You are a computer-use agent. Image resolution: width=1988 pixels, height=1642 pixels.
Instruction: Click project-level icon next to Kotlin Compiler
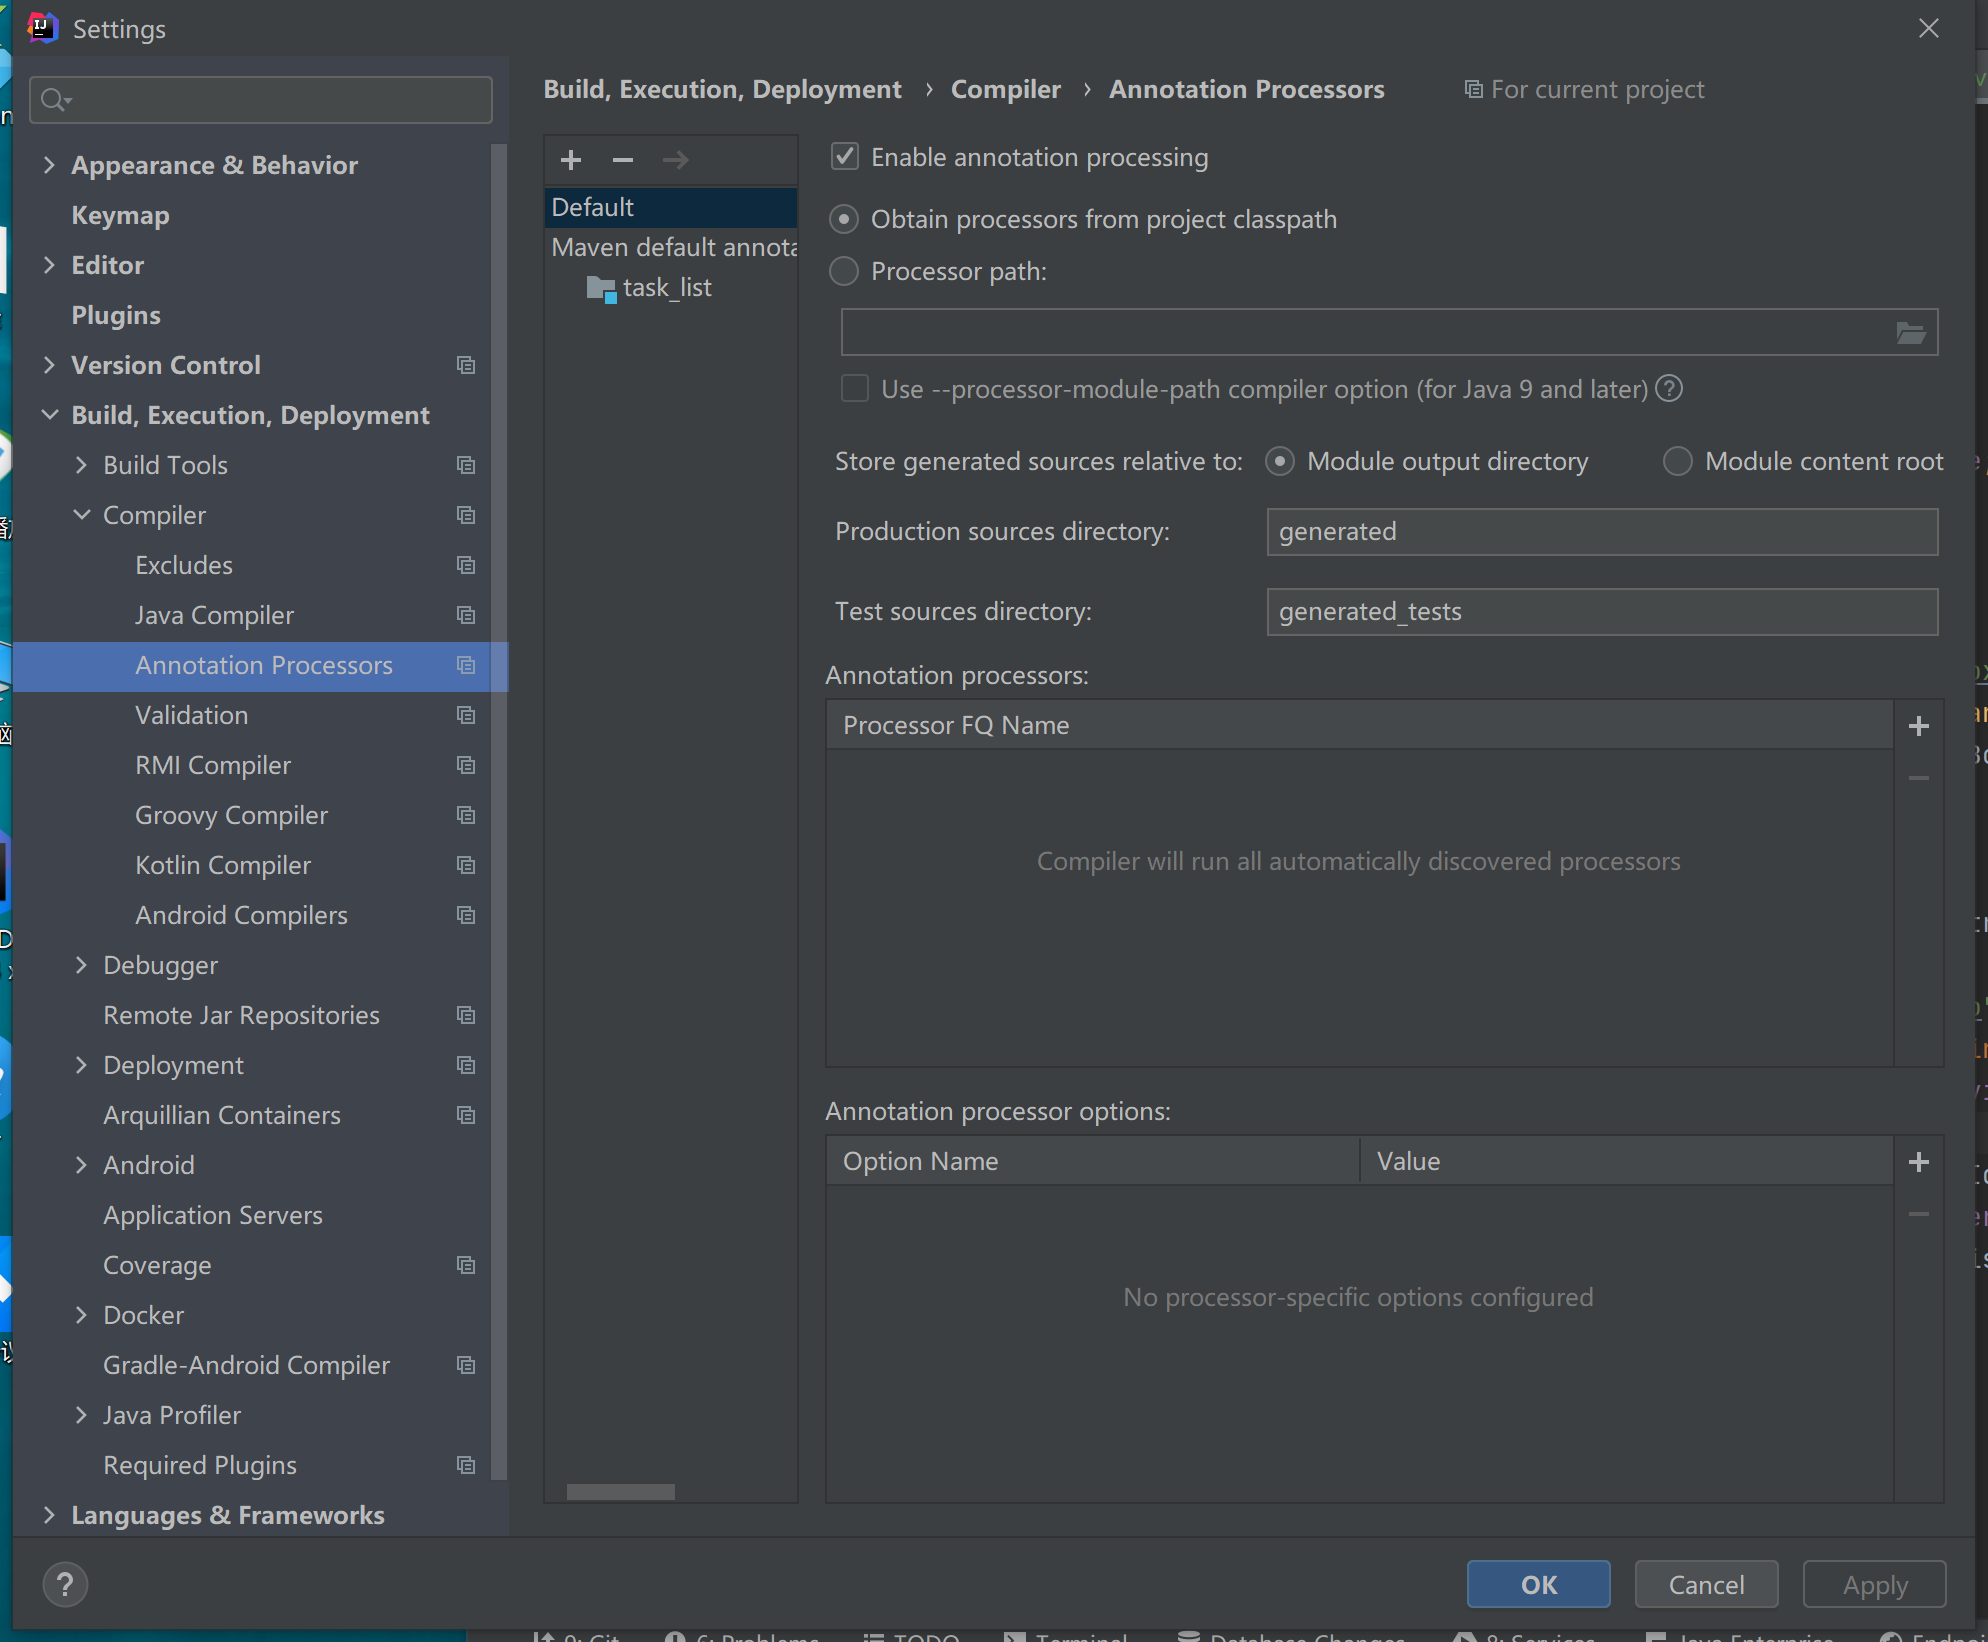click(x=466, y=865)
